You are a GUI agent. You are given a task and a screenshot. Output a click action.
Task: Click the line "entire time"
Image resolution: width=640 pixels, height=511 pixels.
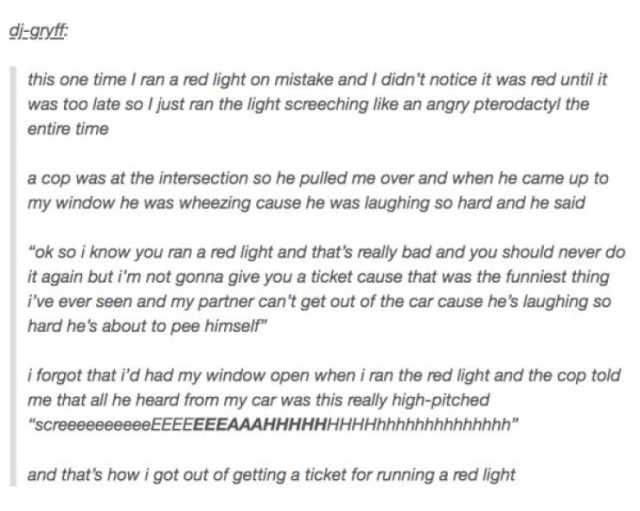68,129
